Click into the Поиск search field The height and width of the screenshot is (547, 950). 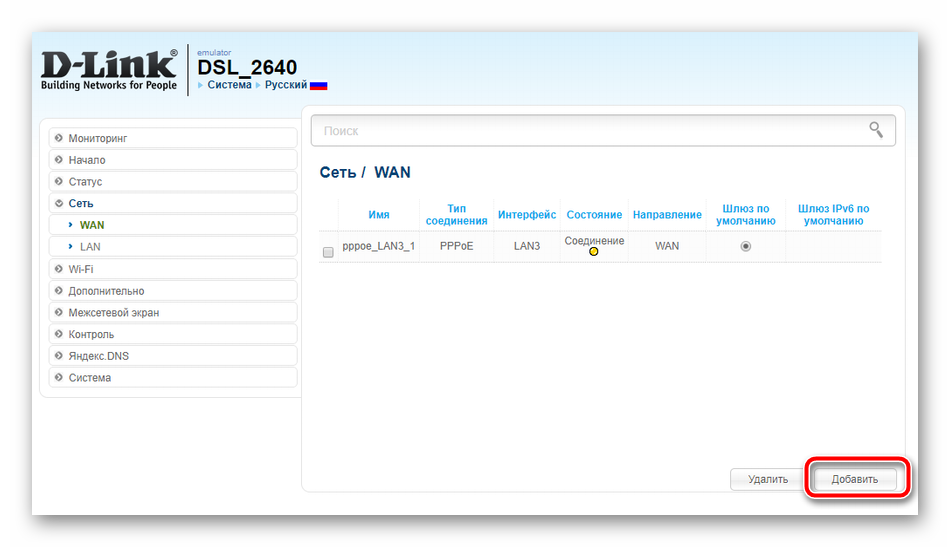click(x=603, y=130)
